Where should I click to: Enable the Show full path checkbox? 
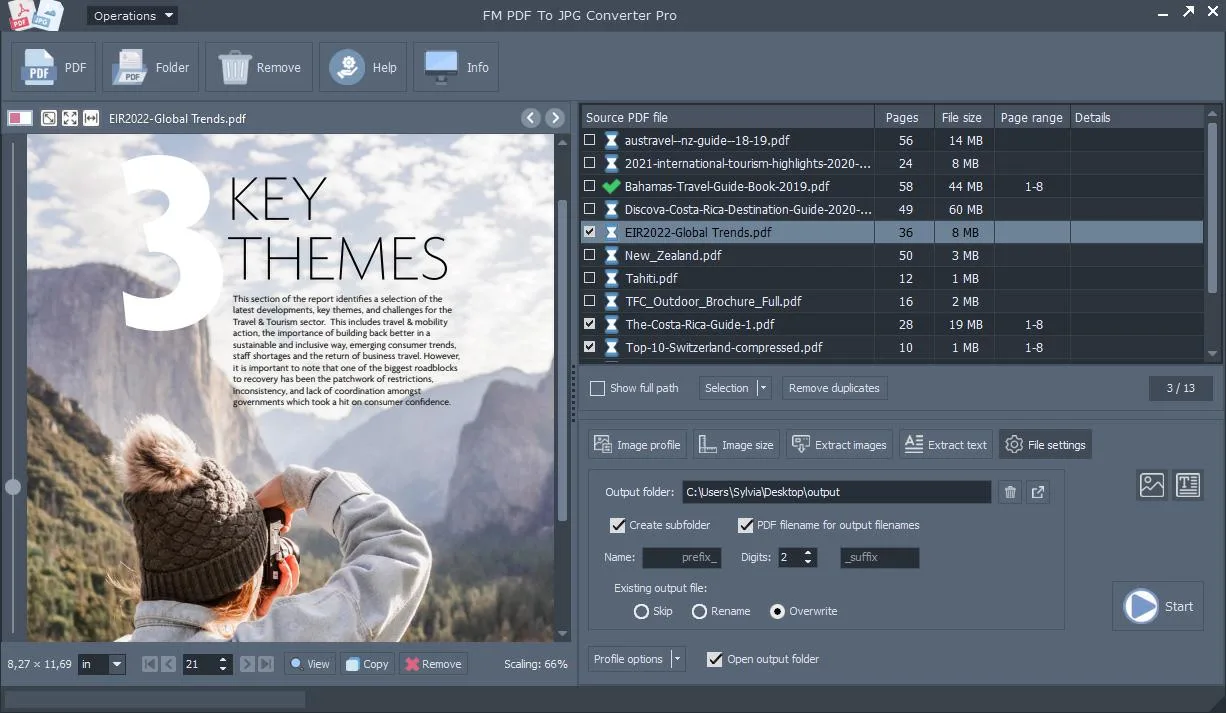pyautogui.click(x=598, y=388)
